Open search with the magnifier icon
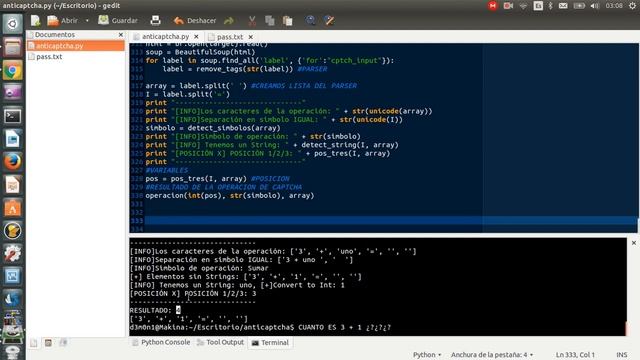 coord(310,20)
